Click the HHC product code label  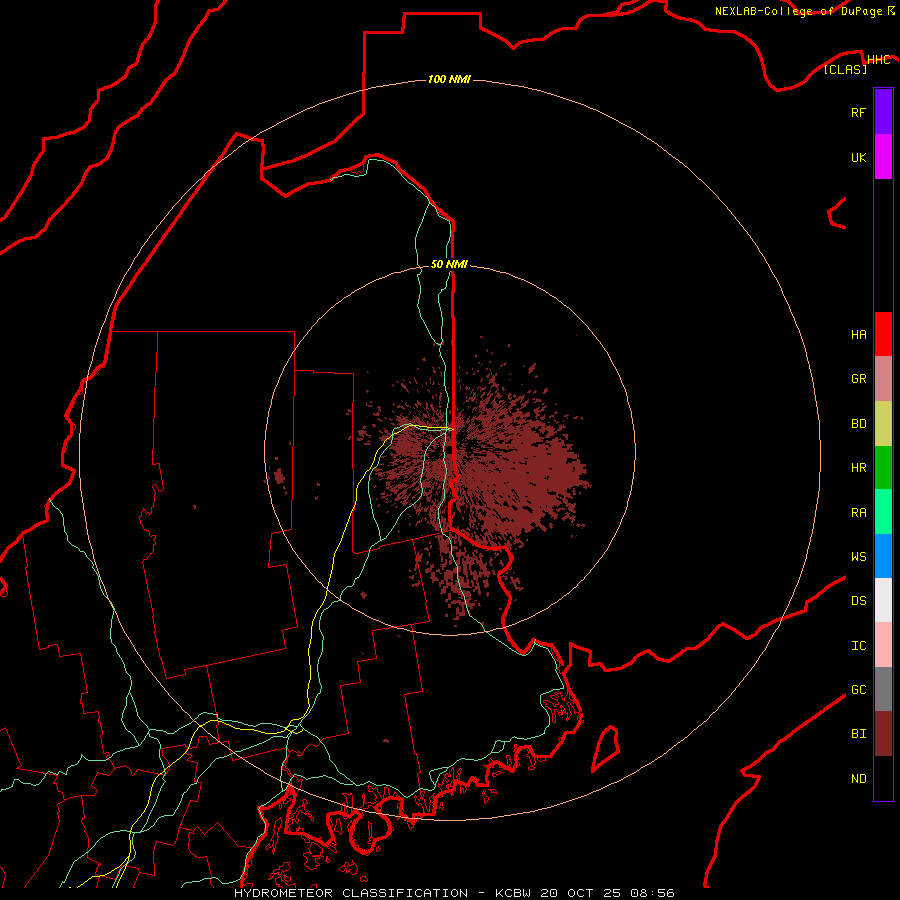point(878,60)
